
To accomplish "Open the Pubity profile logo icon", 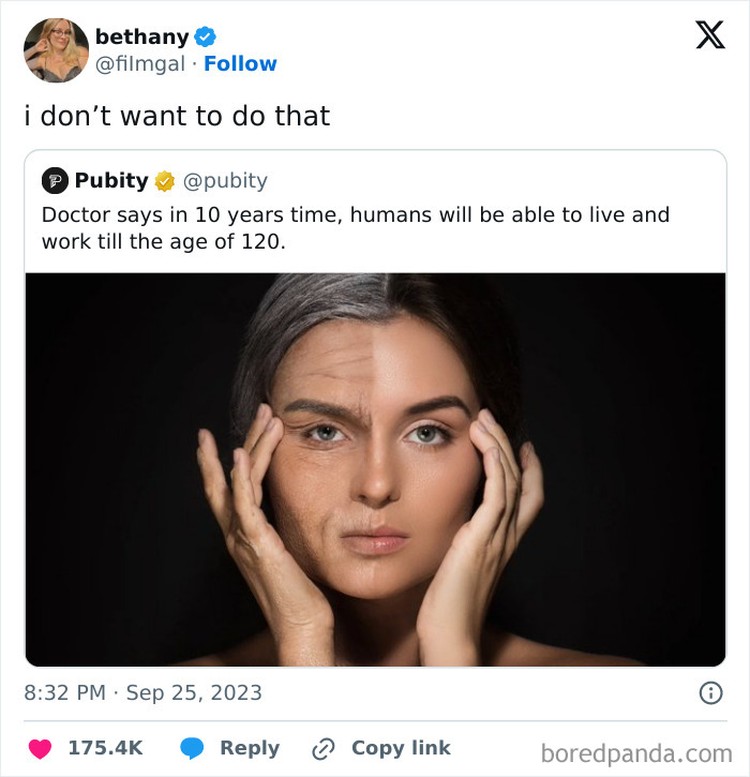I will (54, 180).
